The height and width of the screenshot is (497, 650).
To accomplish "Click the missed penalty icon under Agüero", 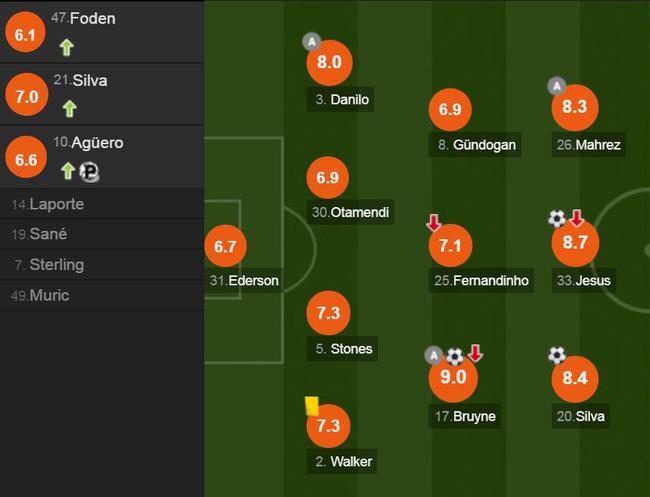I will [90, 172].
